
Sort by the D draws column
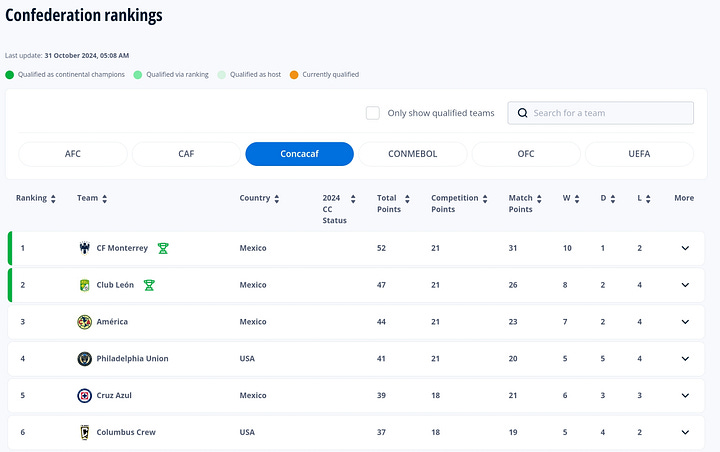pyautogui.click(x=613, y=198)
